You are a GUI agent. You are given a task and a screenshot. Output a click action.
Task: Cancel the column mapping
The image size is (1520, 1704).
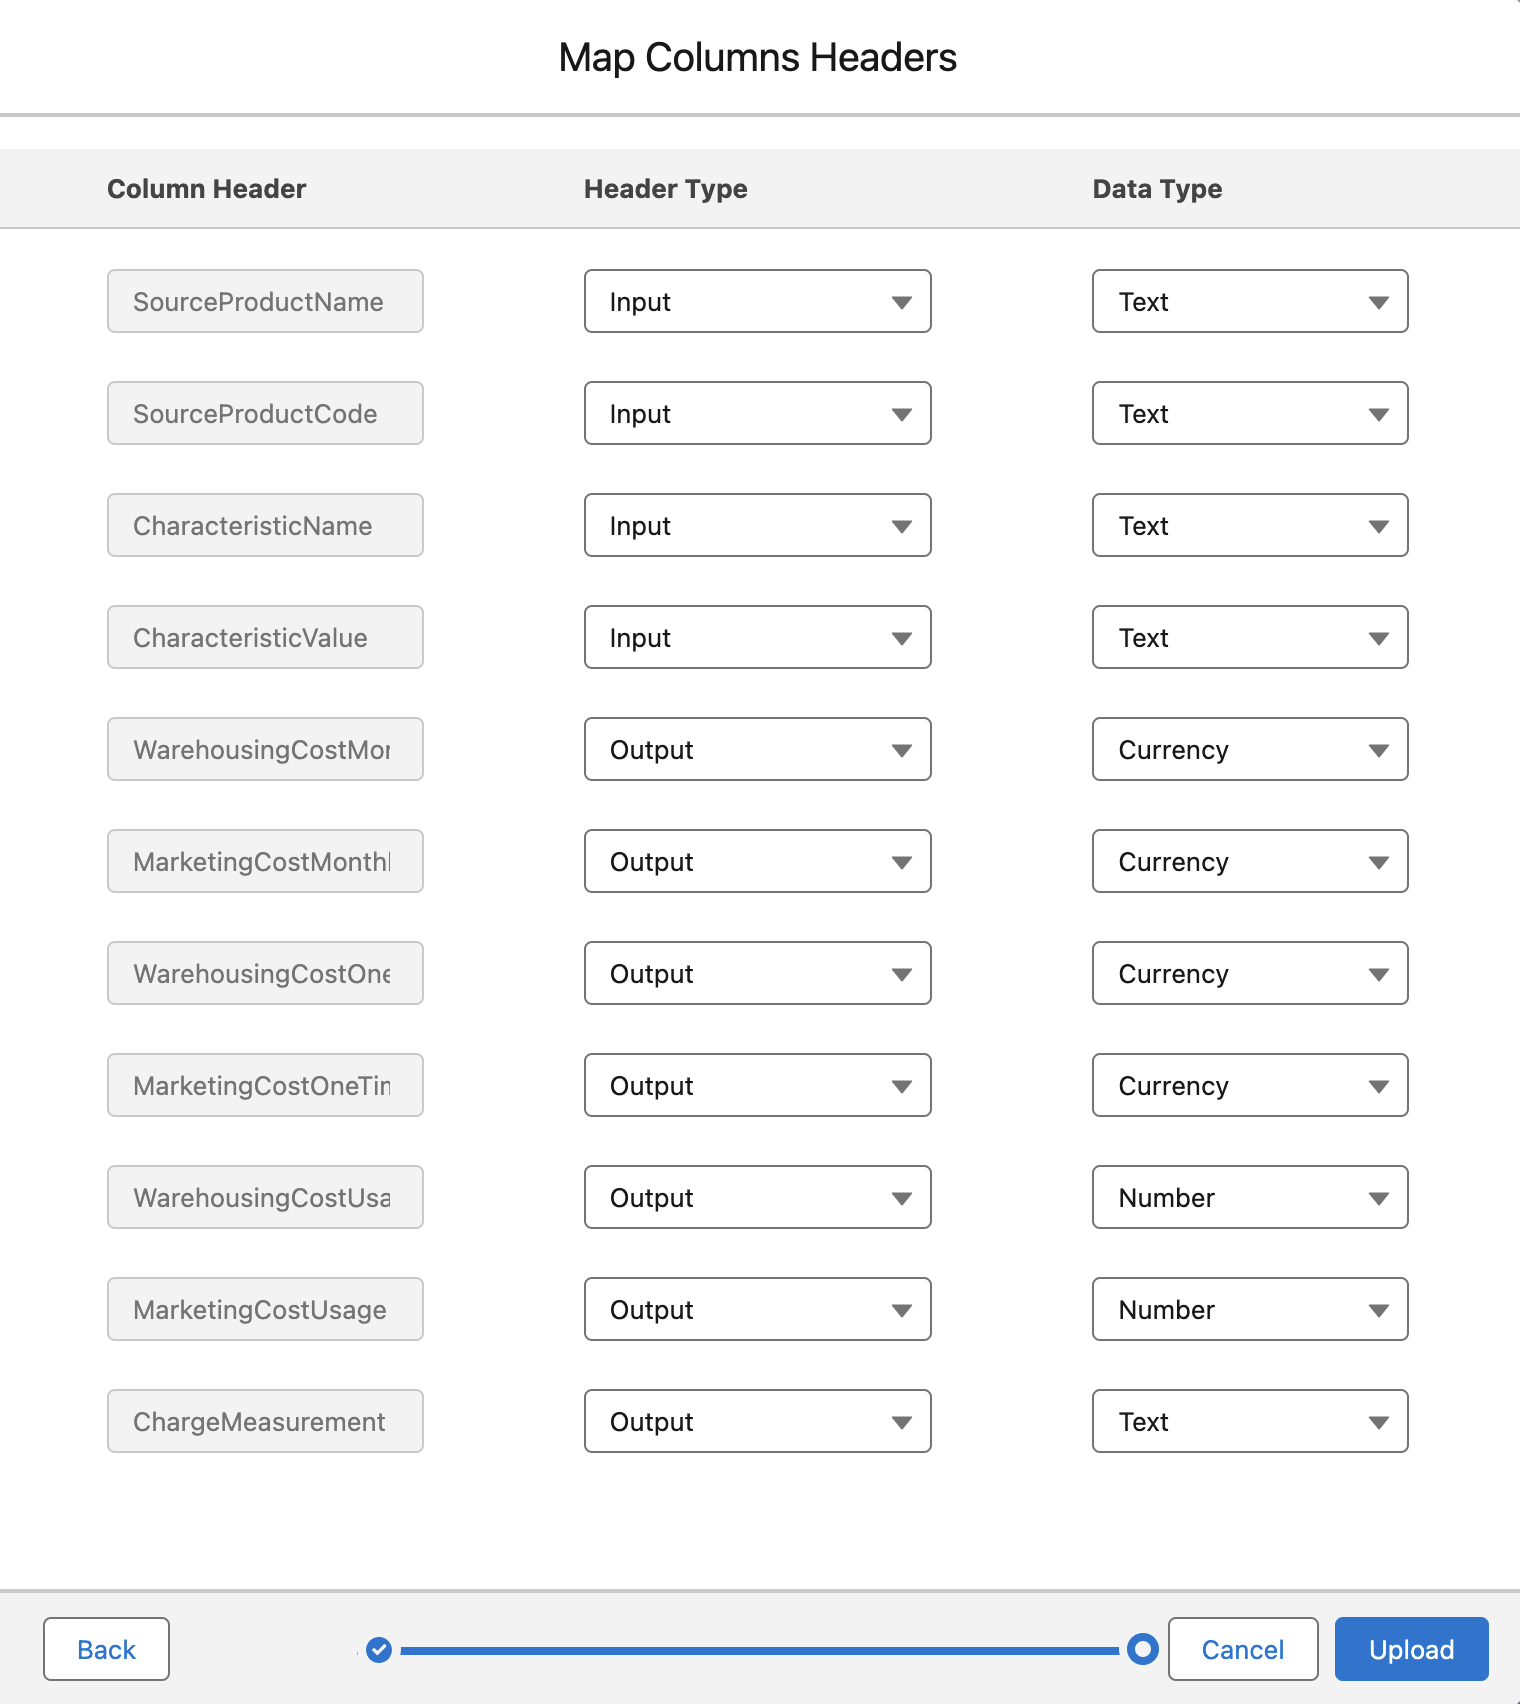click(x=1243, y=1649)
